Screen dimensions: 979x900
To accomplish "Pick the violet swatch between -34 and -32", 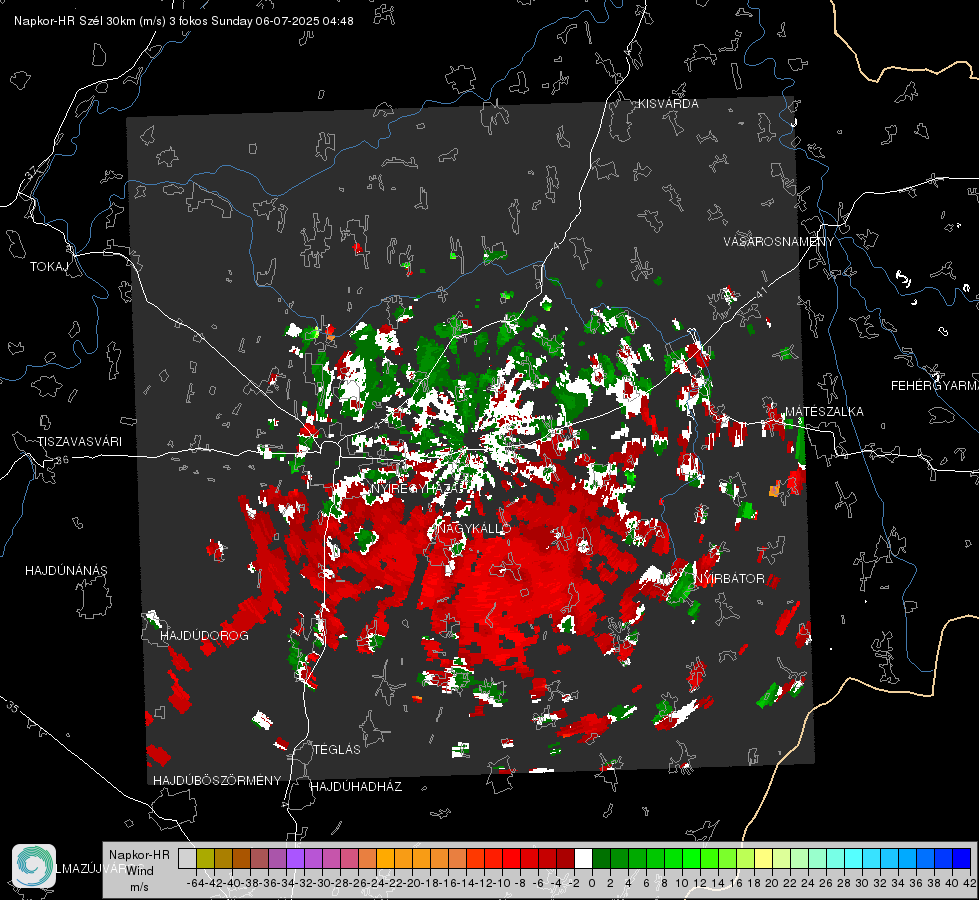I will 295,858.
